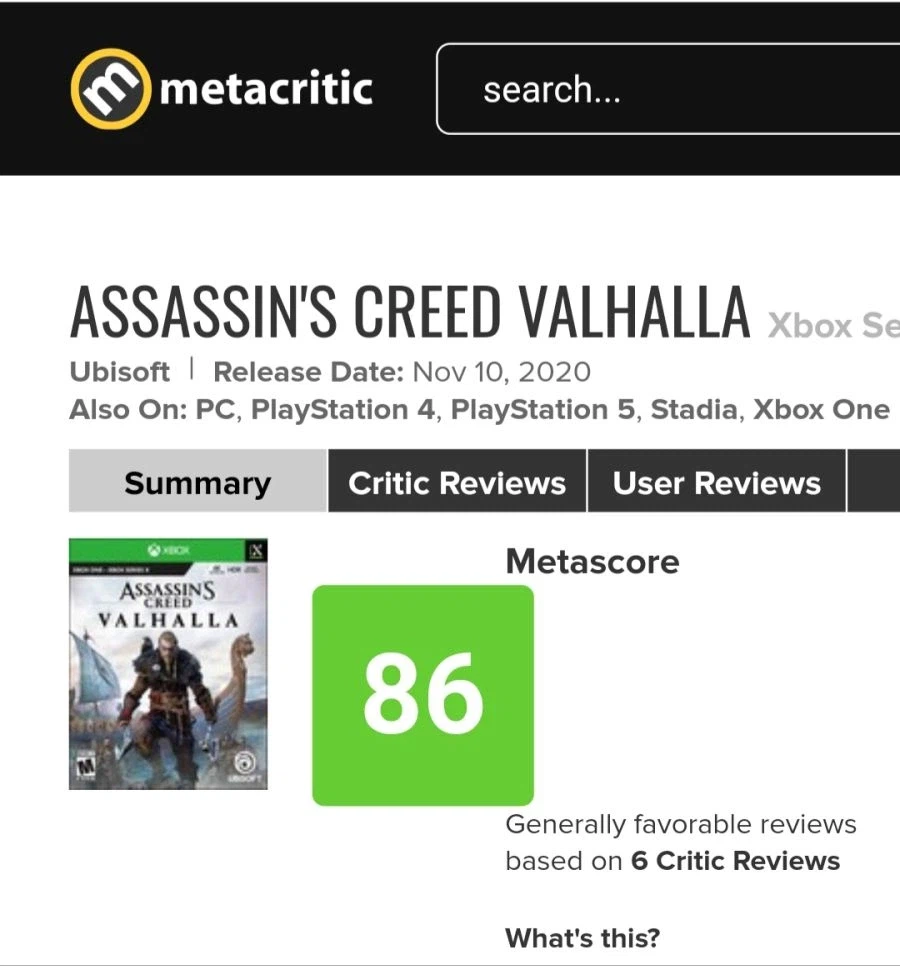Click the "What's this?" link
The height and width of the screenshot is (966, 900).
(582, 938)
